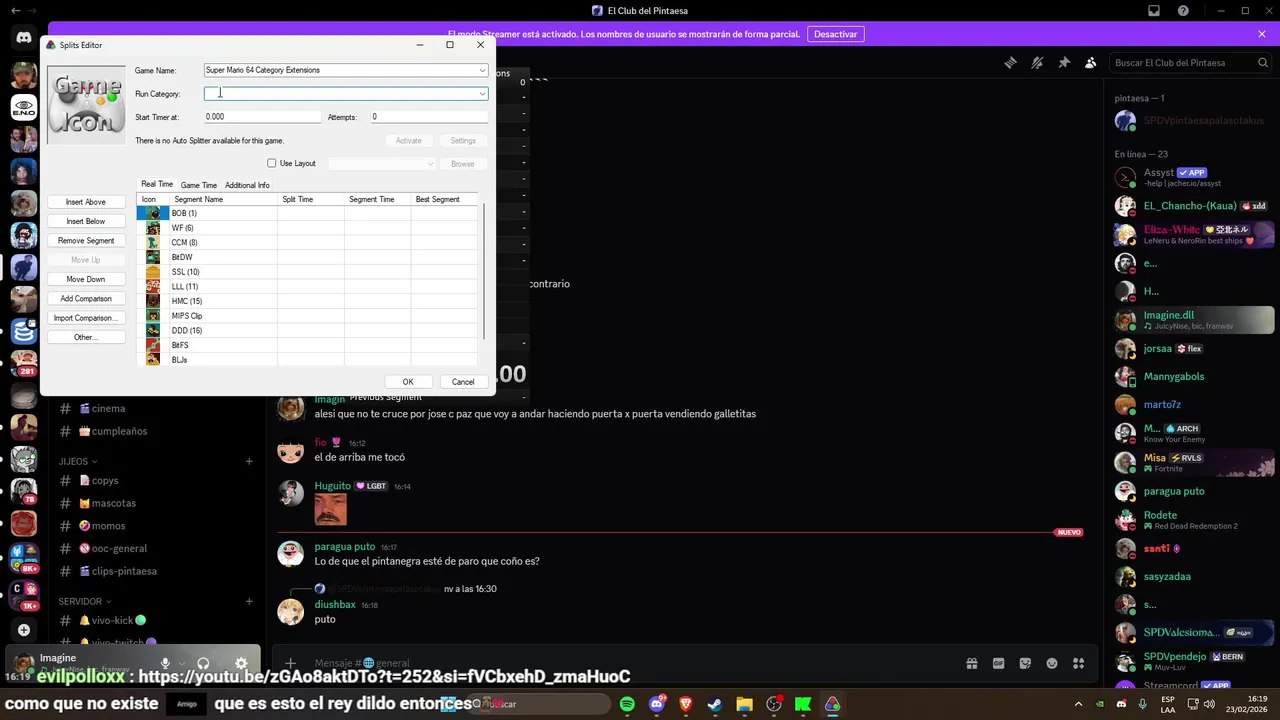Click the Move Down button

(x=86, y=279)
